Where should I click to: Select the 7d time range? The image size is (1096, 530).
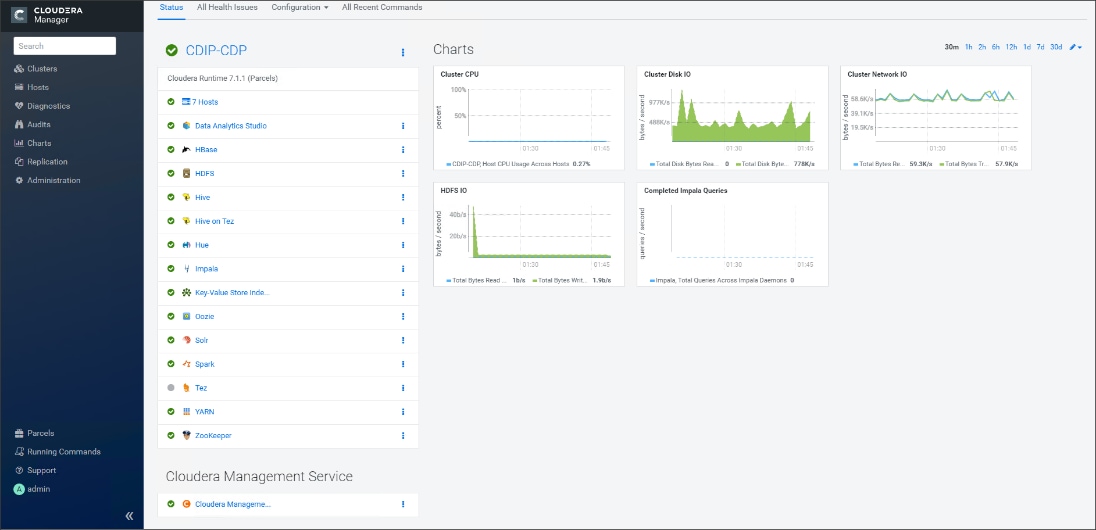pos(1040,47)
